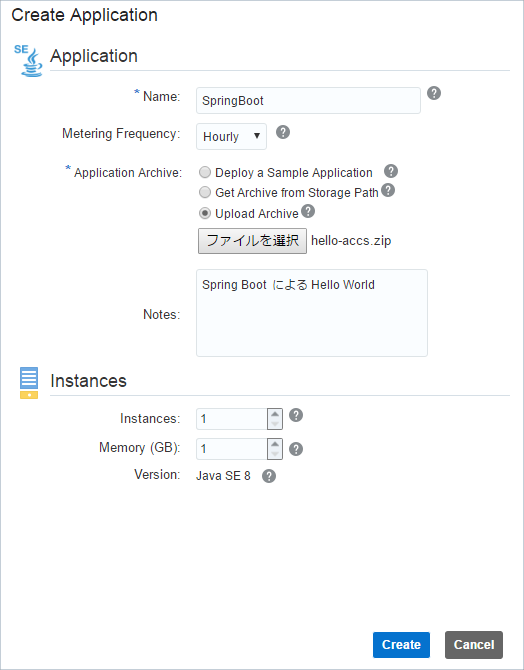View help for Upload Archive option
The height and width of the screenshot is (670, 524).
coord(308,211)
